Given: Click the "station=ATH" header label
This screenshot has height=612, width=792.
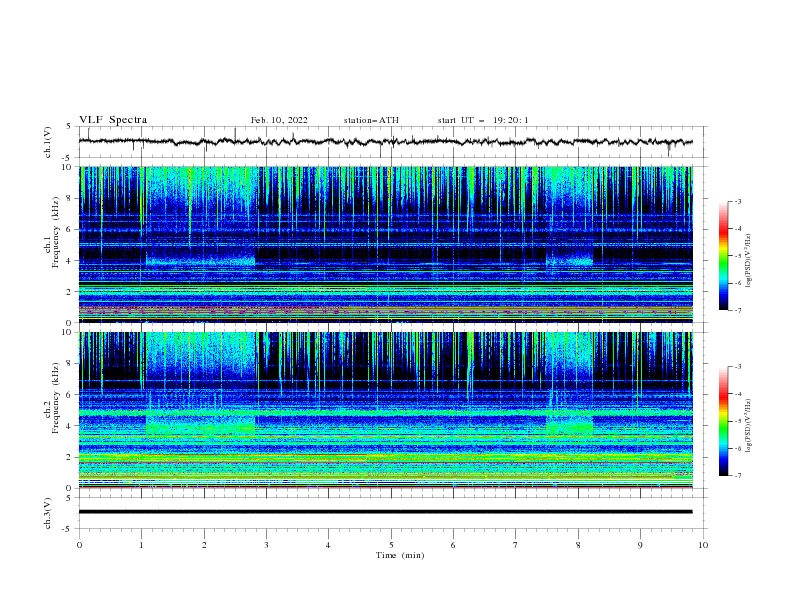Looking at the screenshot, I should click(371, 120).
